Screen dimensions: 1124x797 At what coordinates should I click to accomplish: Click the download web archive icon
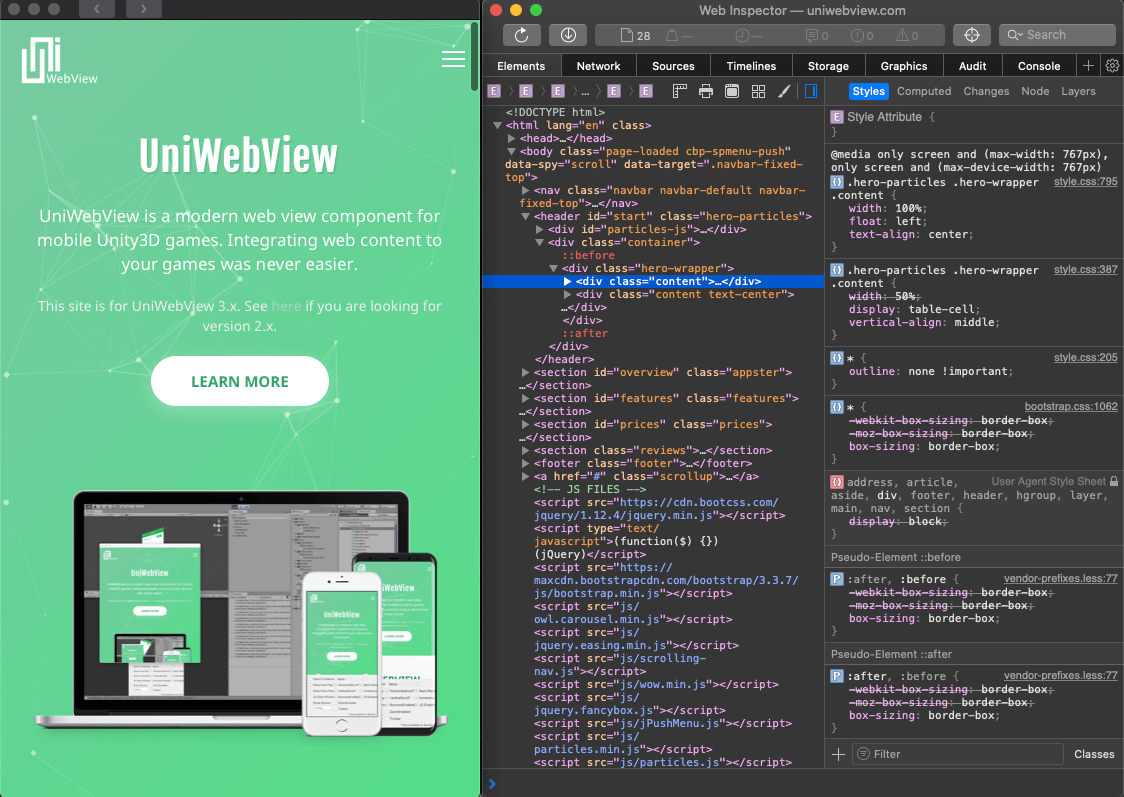point(568,35)
